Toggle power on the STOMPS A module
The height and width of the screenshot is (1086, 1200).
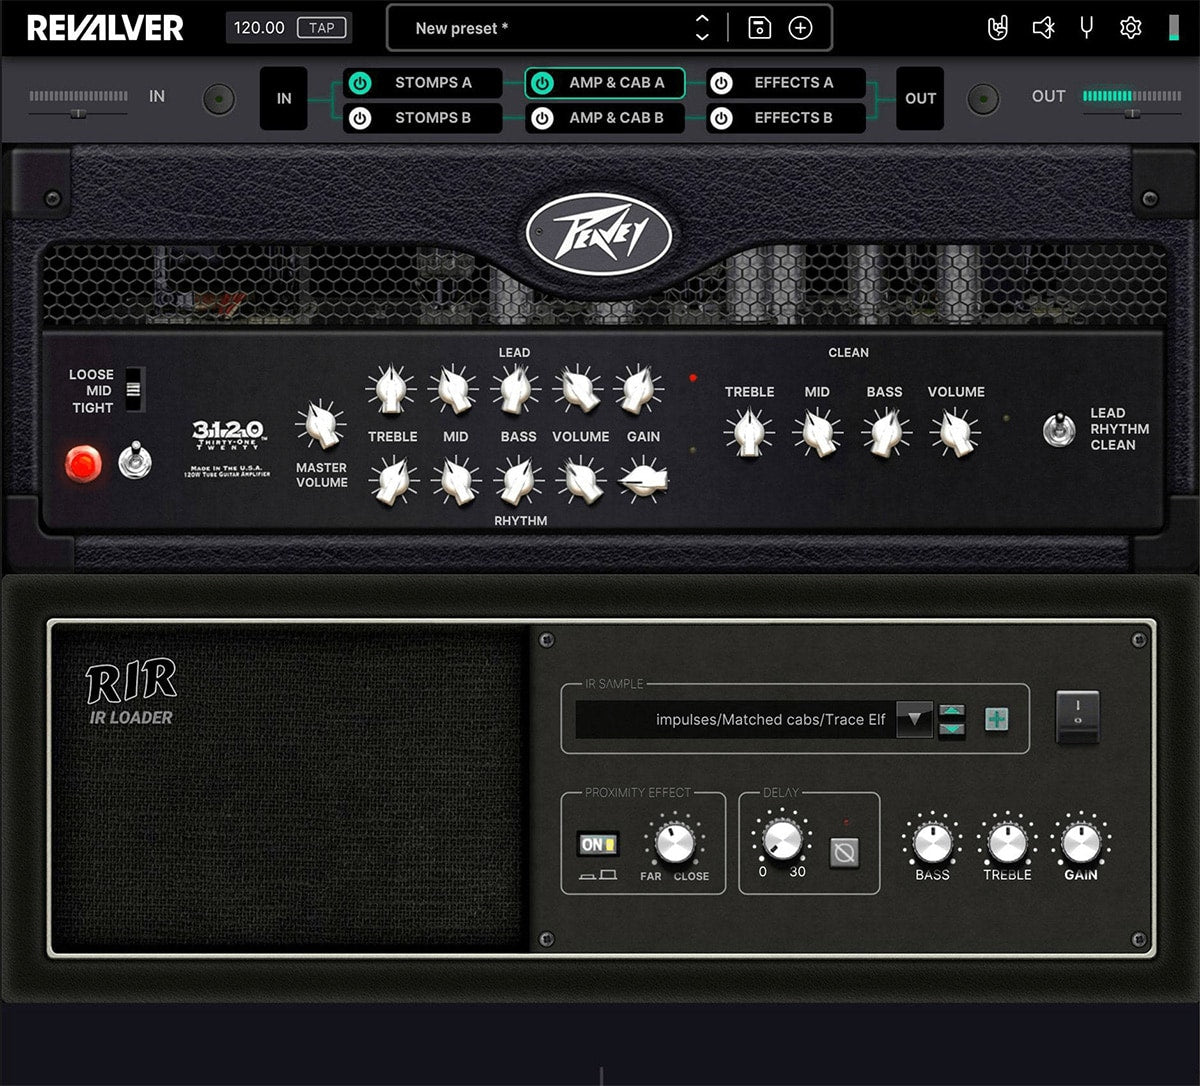[x=360, y=83]
